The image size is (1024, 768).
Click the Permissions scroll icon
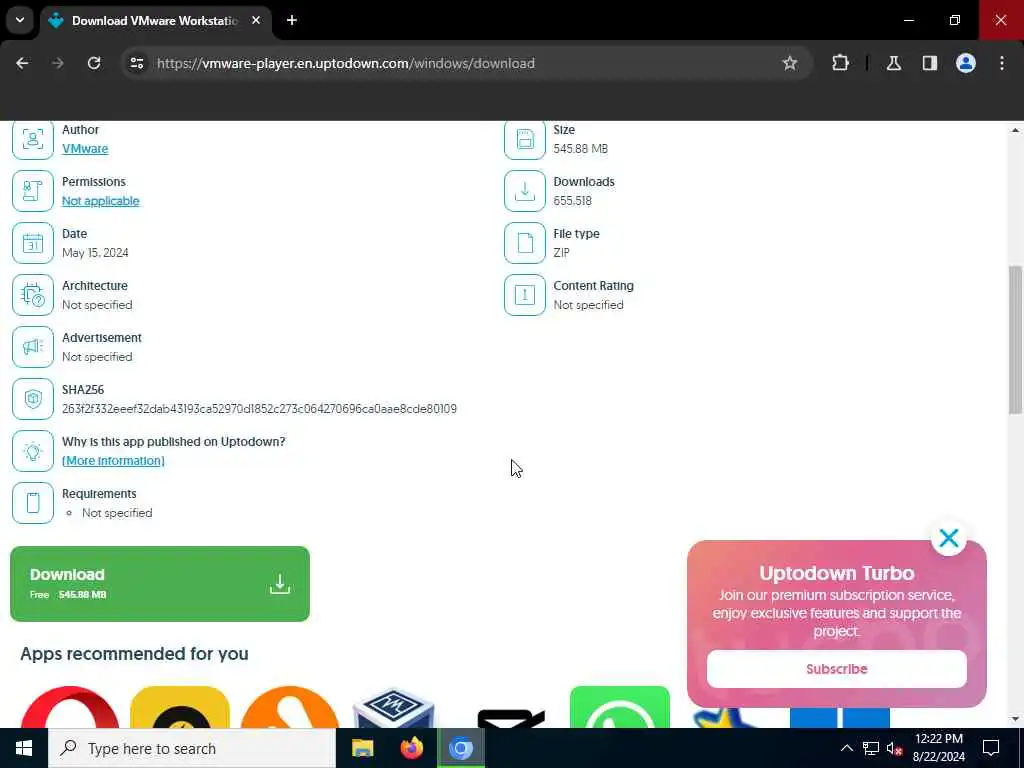pos(33,191)
